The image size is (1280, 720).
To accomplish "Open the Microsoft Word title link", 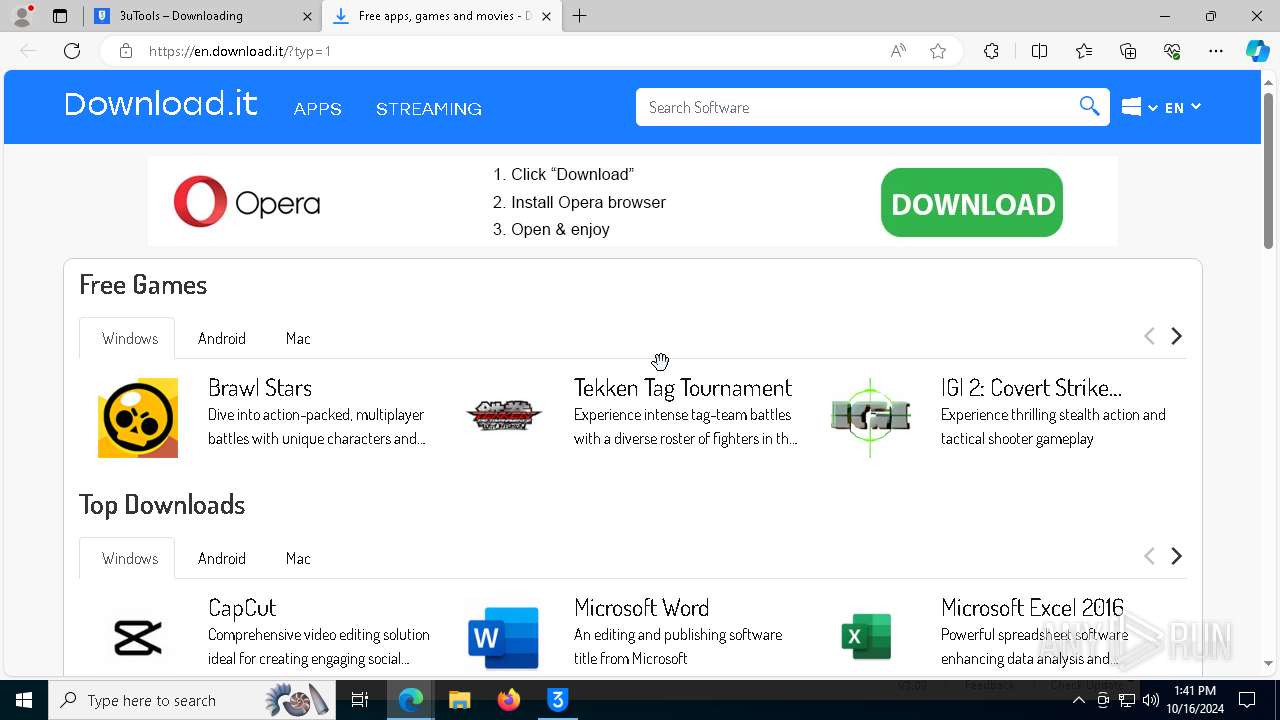I will [642, 608].
